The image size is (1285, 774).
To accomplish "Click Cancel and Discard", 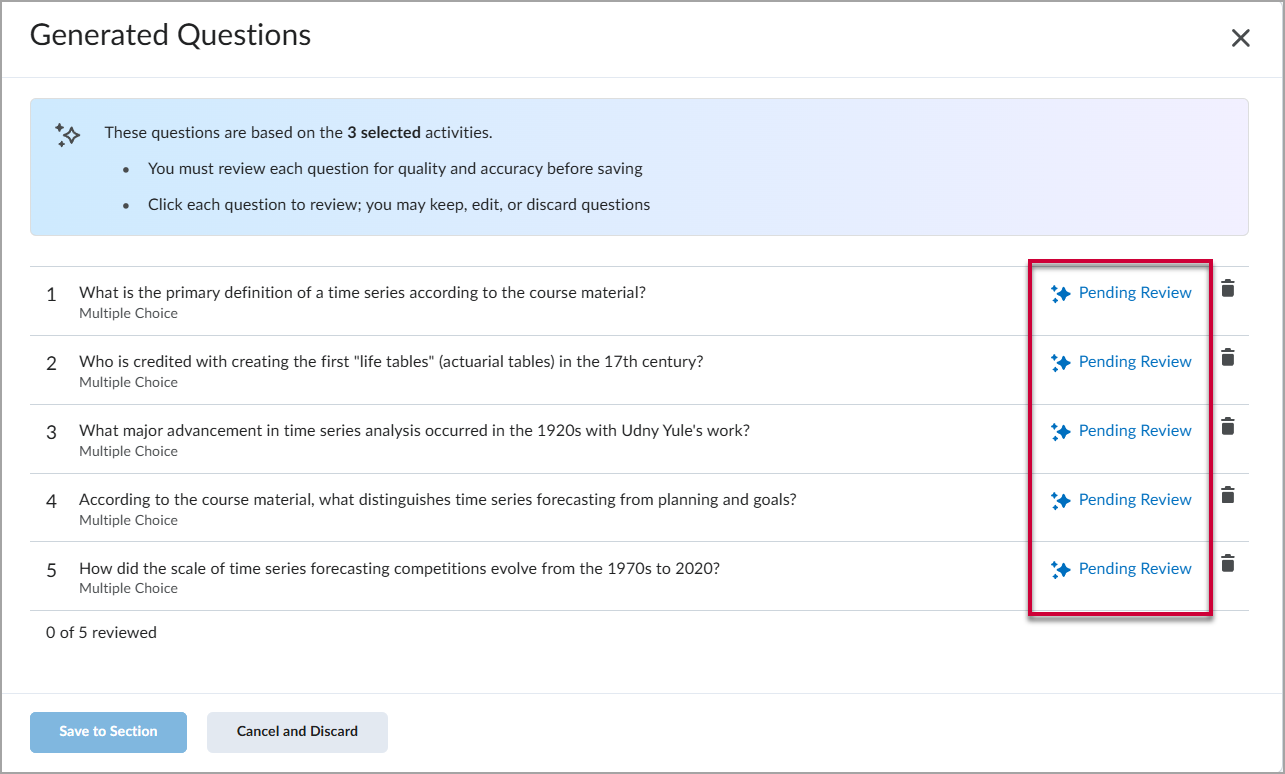I will pyautogui.click(x=297, y=732).
